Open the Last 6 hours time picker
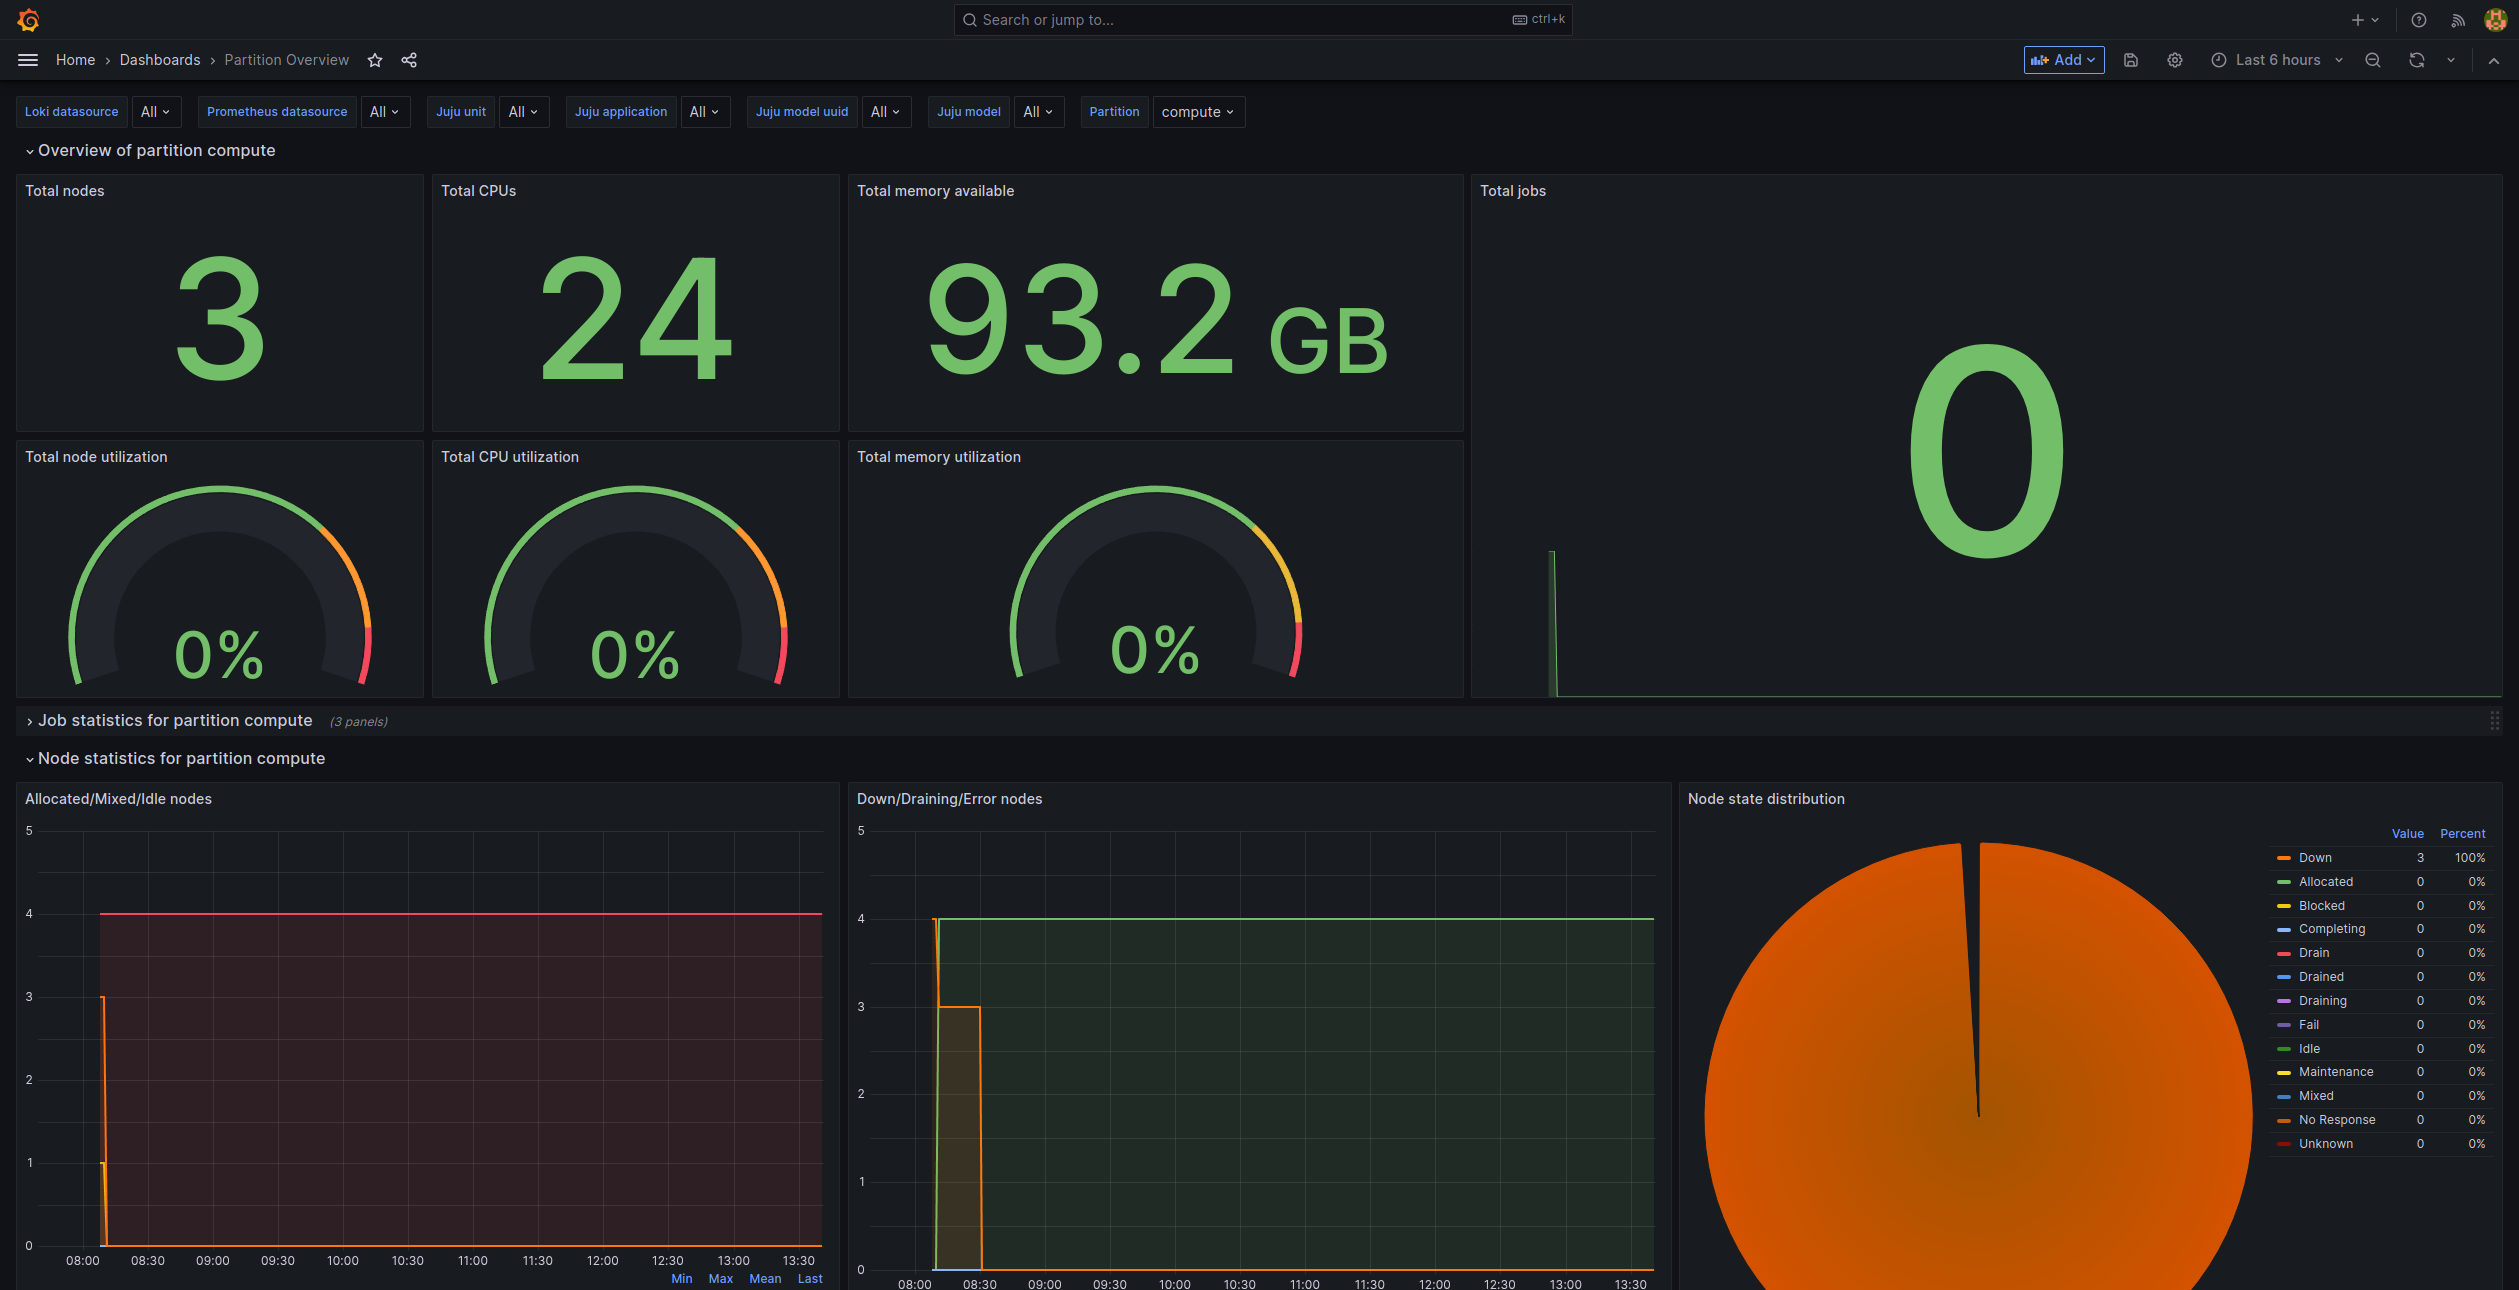The image size is (2519, 1290). click(2277, 60)
